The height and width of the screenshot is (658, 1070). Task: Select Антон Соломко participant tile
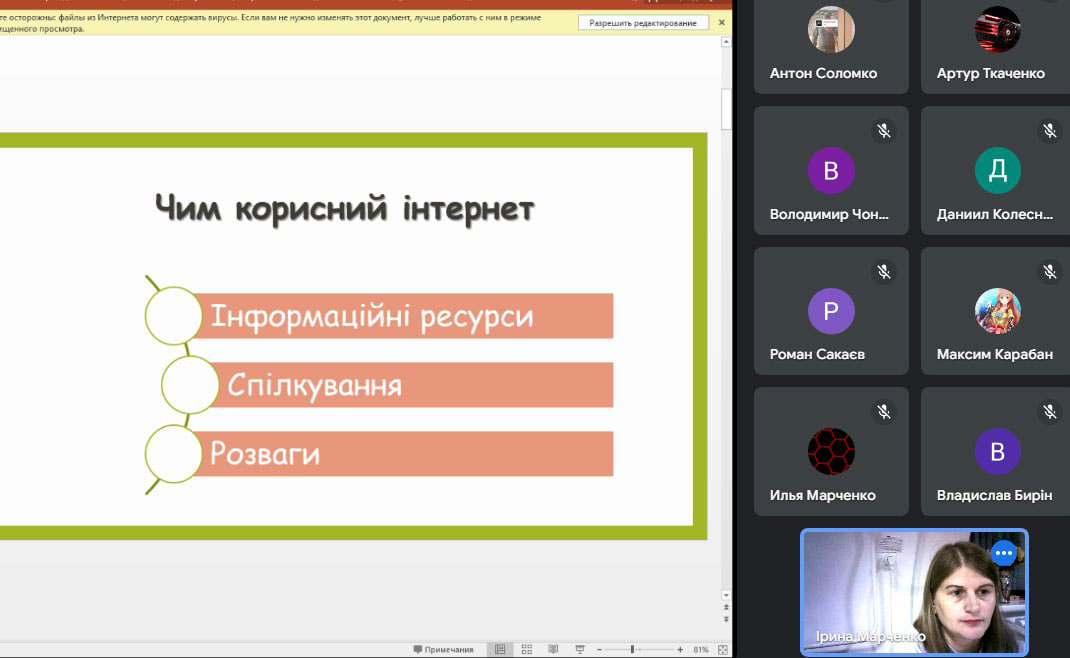click(831, 45)
